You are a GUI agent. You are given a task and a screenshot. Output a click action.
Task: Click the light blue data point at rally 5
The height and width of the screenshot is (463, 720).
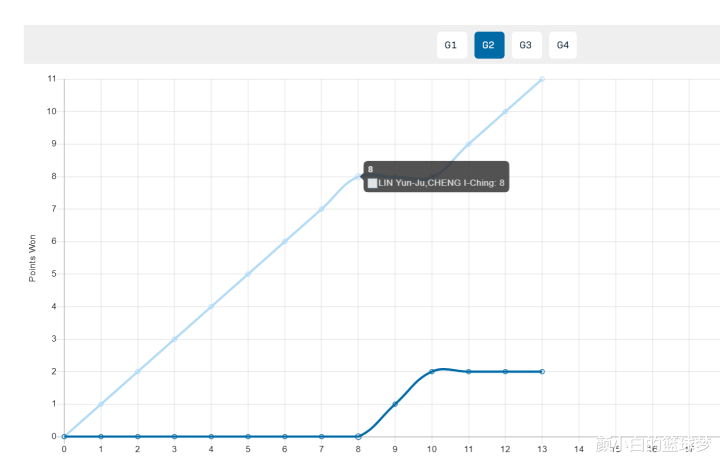click(x=248, y=274)
